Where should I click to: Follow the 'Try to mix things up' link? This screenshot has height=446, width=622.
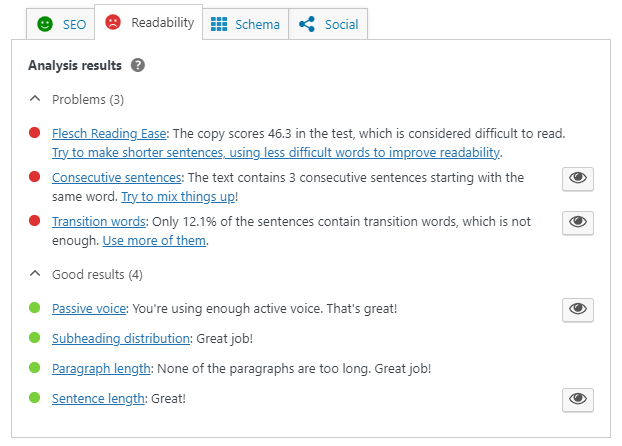(178, 197)
